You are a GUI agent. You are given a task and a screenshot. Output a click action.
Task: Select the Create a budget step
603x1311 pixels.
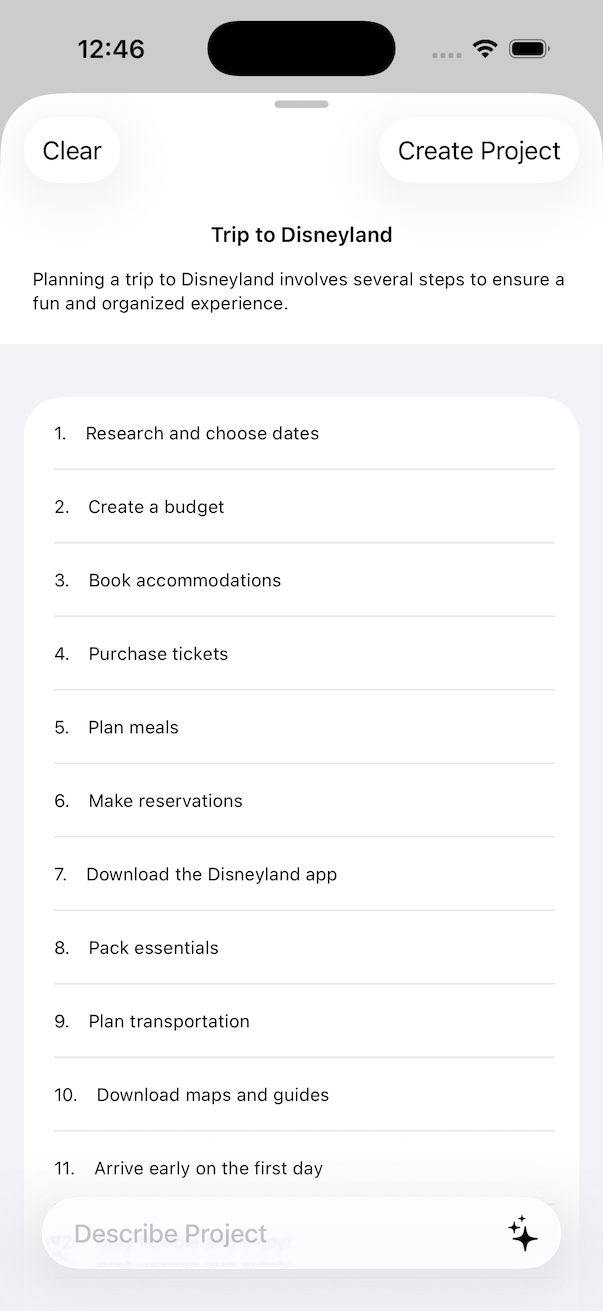click(156, 507)
